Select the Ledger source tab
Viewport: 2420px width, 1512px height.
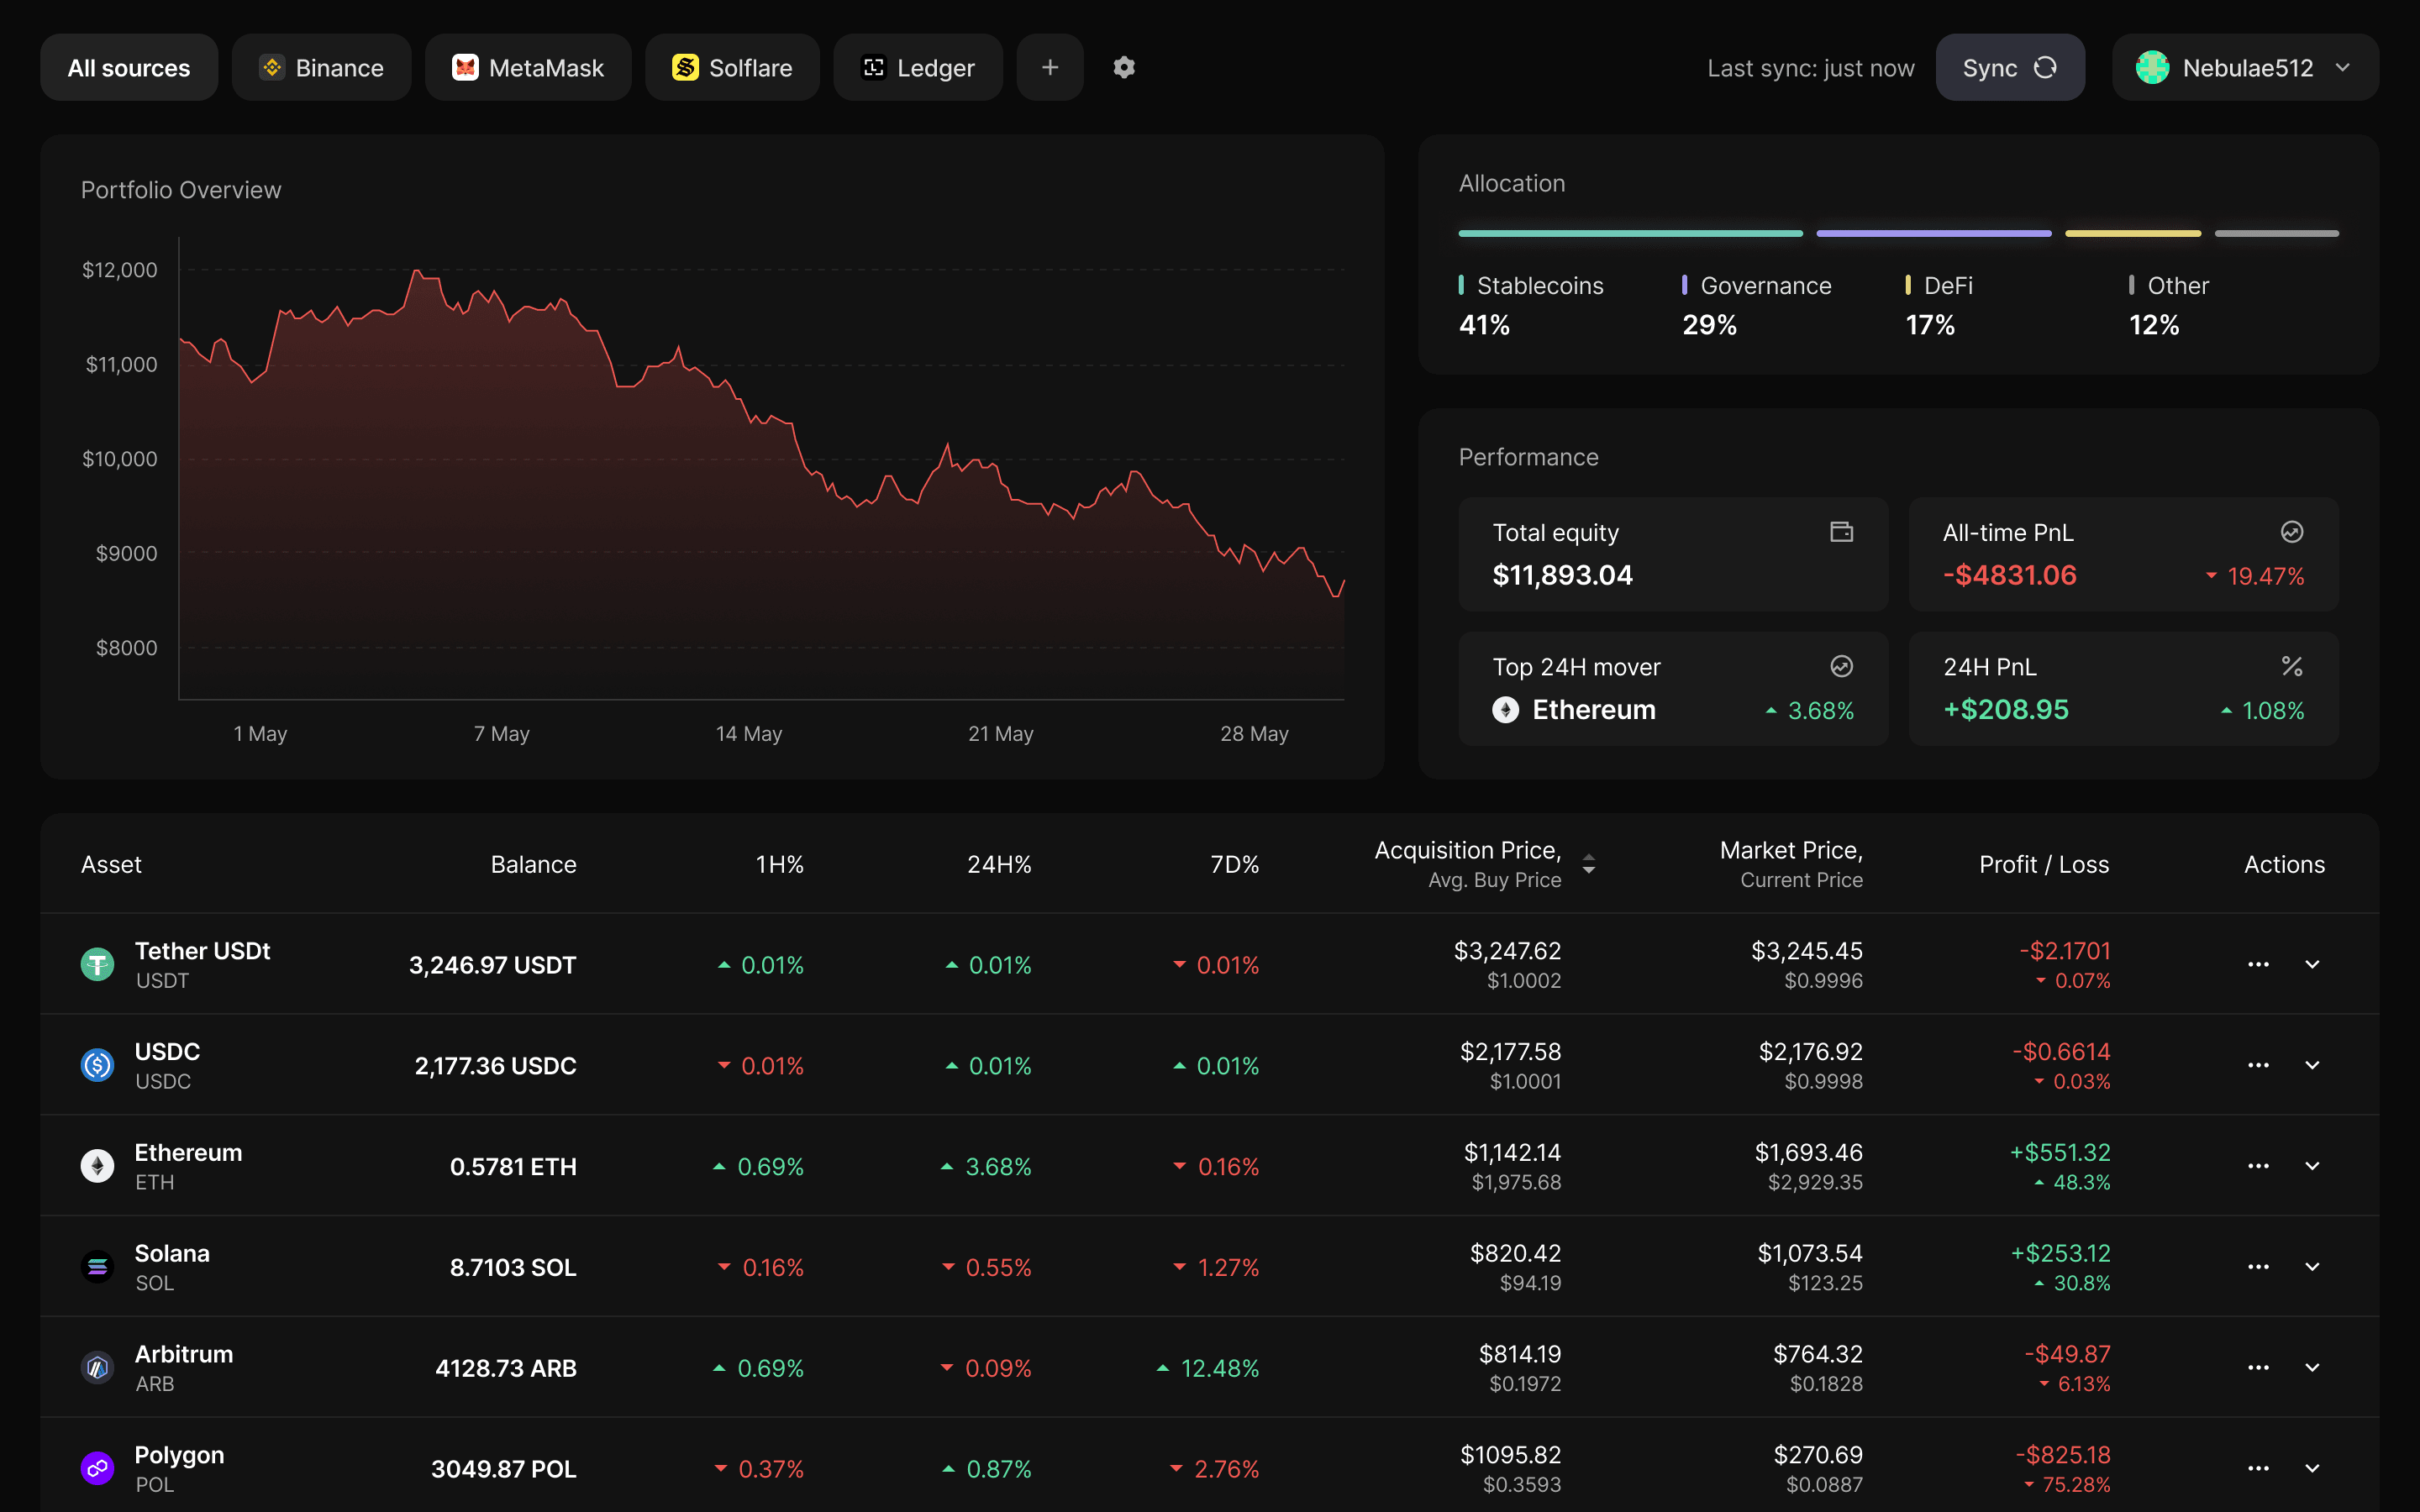pyautogui.click(x=917, y=67)
